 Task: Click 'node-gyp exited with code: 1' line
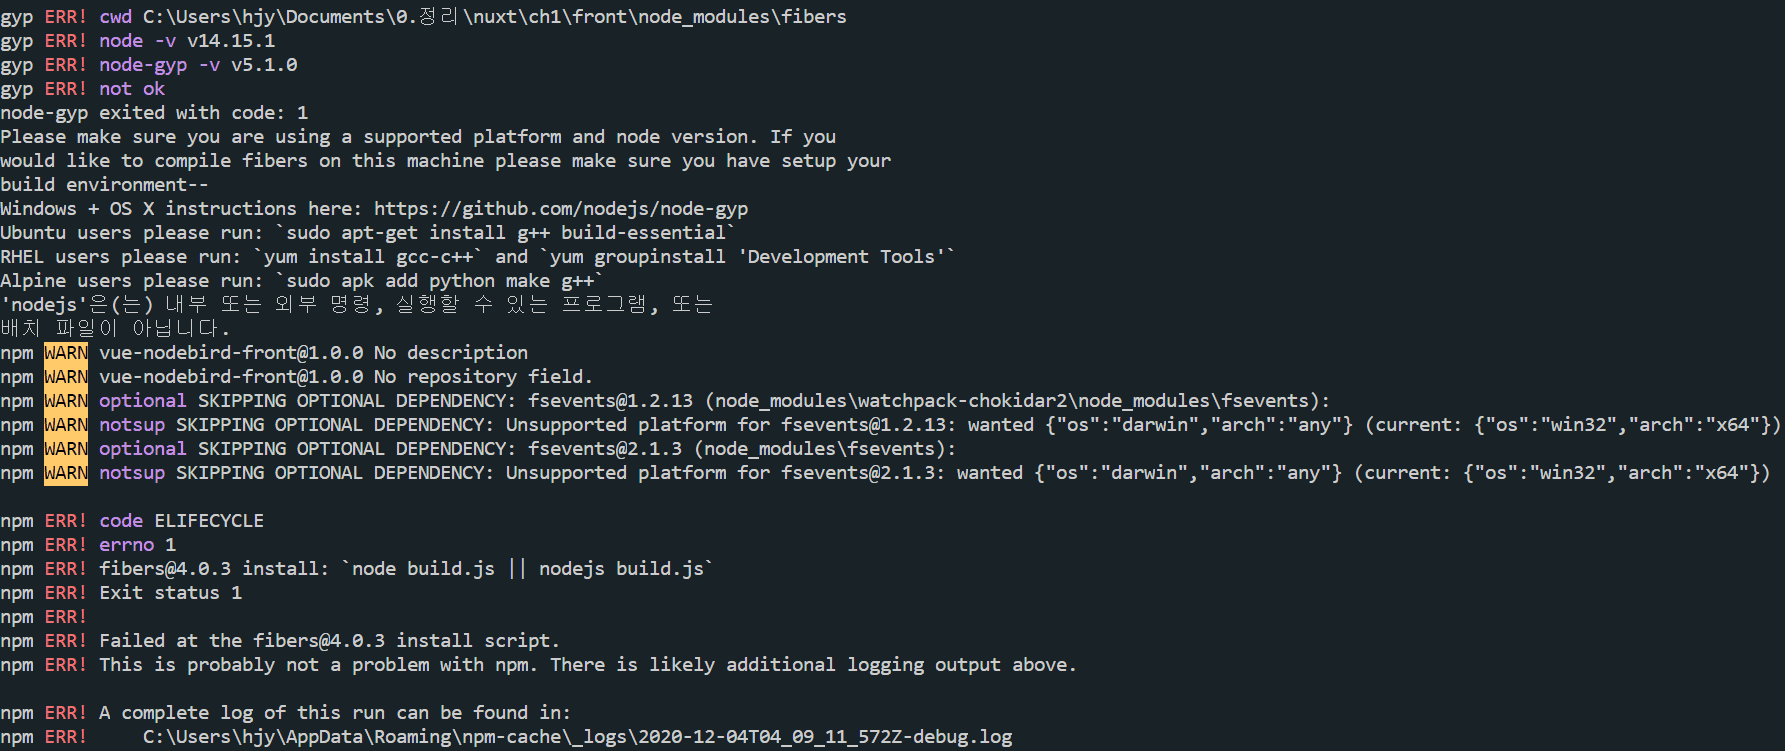[x=154, y=113]
